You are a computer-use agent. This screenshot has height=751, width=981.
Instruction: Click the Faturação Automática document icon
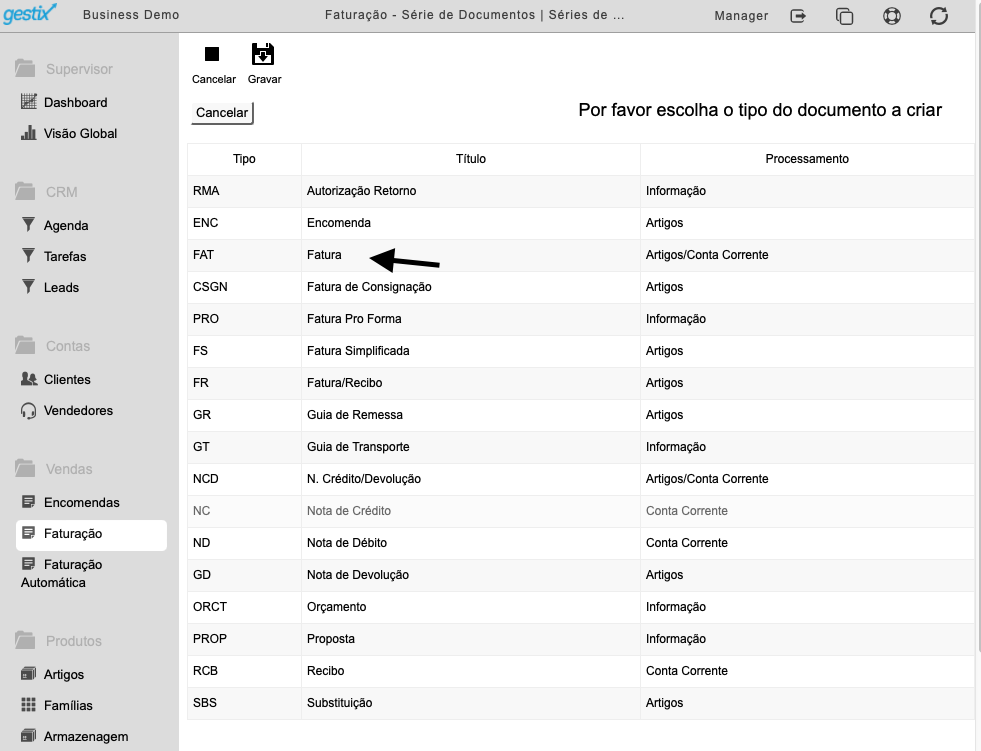[28, 563]
